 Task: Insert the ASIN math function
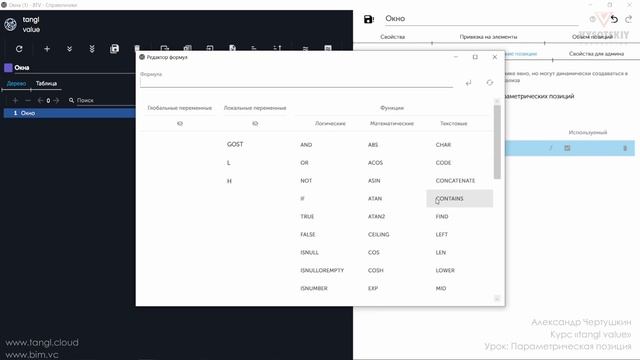point(374,181)
